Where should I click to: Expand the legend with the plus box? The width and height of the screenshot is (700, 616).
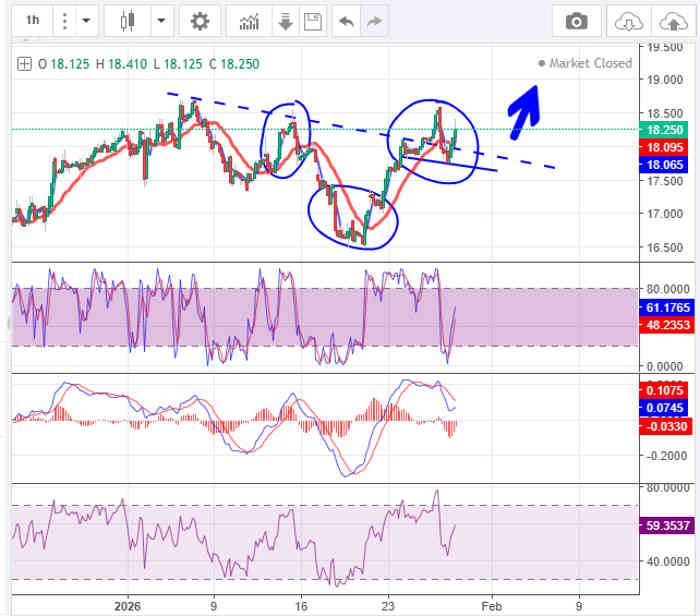pos(25,64)
